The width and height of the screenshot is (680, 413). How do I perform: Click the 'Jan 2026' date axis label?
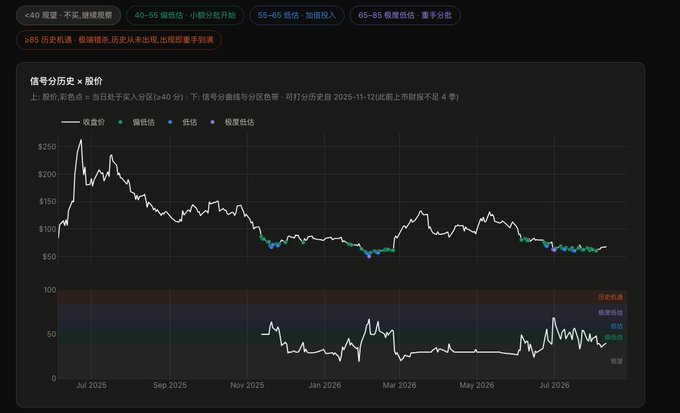(324, 385)
